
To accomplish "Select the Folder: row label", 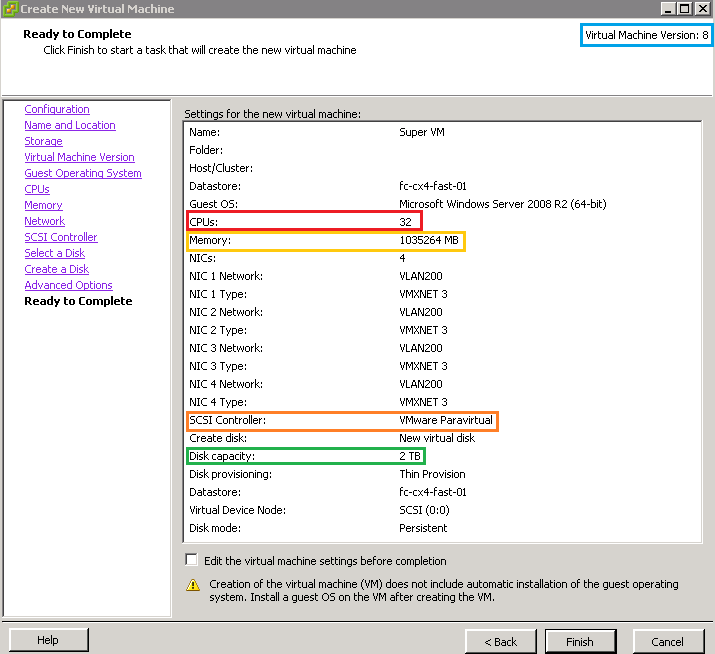I will point(206,150).
